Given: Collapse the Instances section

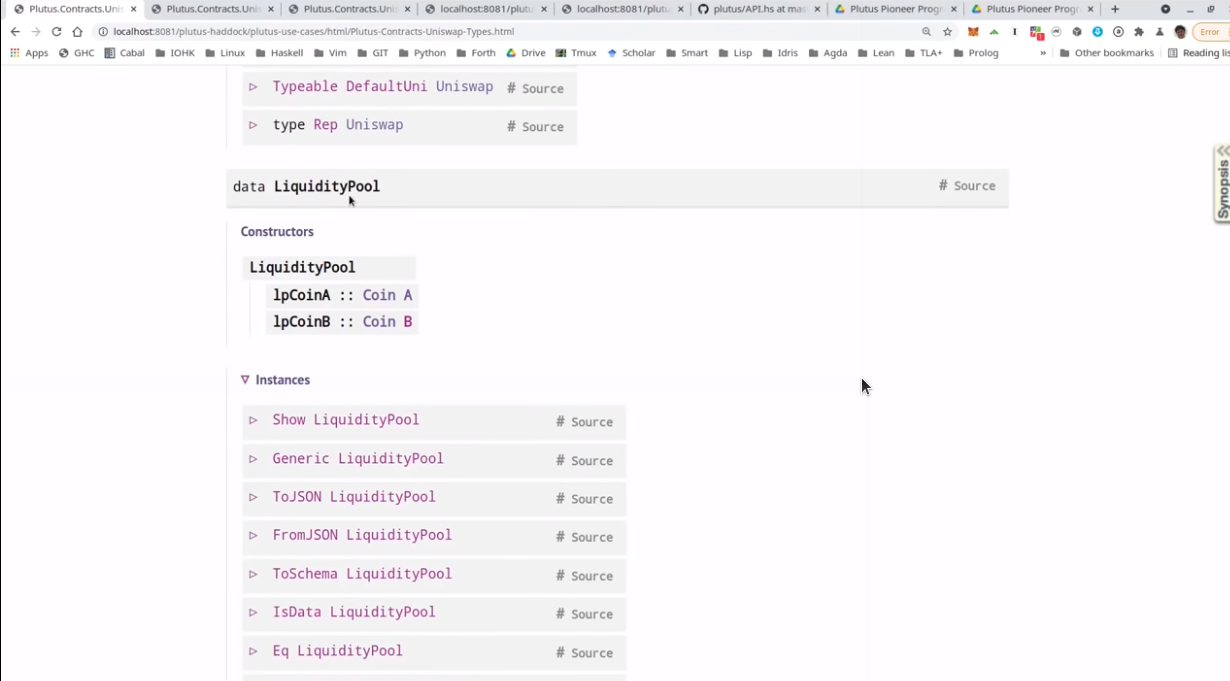Looking at the screenshot, I should 245,380.
